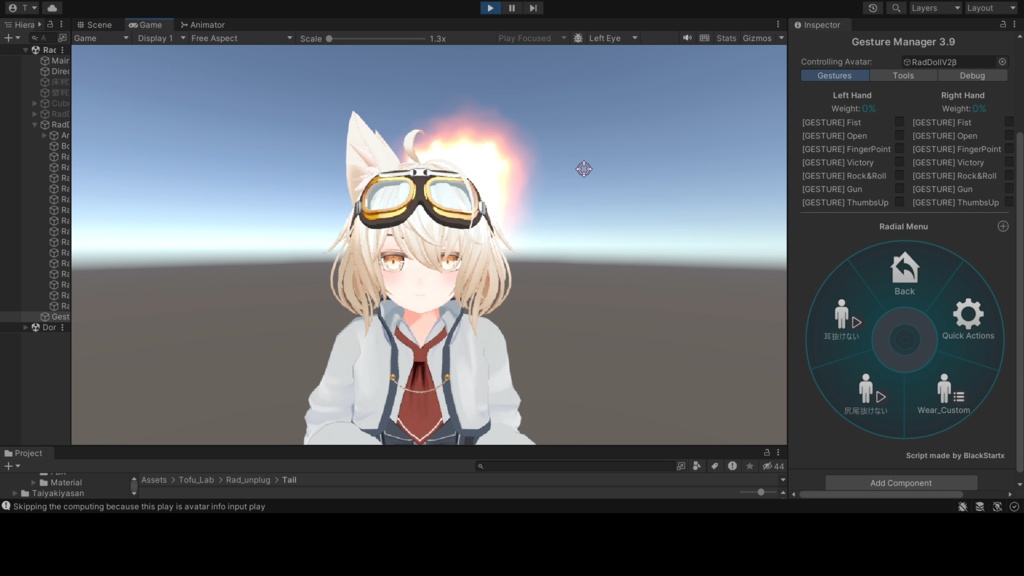Screen dimensions: 1024x576
Task: Toggle the Stats overlay
Action: [x=726, y=39]
